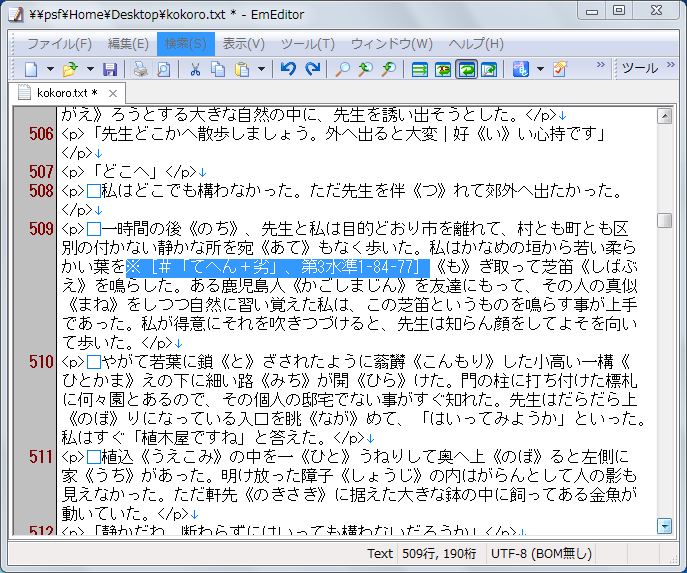Click the UTF-8 (BOM無し) encoding indicator
This screenshot has width=687, height=573.
(x=542, y=554)
